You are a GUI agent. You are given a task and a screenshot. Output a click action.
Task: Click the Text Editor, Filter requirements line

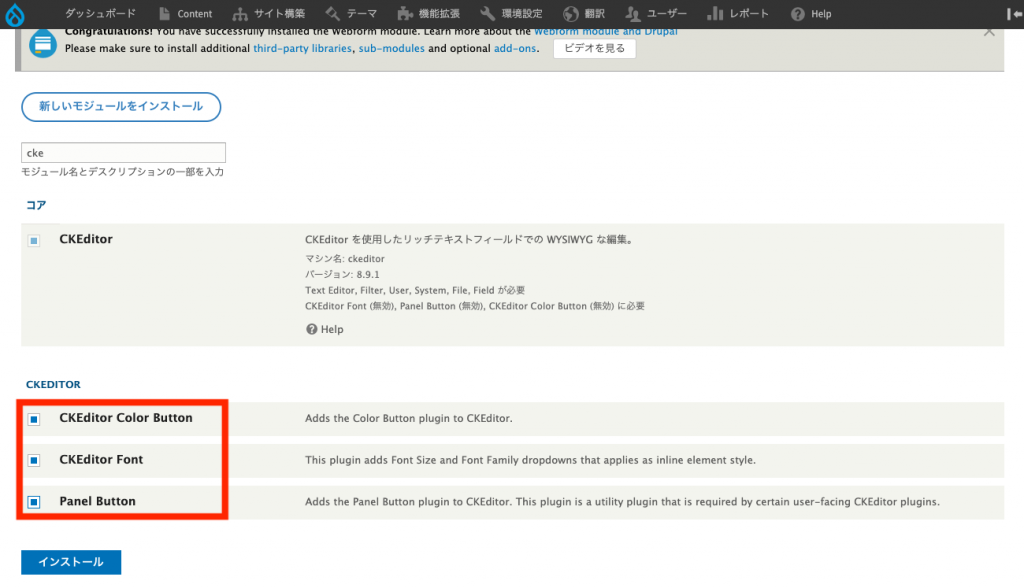tap(415, 290)
